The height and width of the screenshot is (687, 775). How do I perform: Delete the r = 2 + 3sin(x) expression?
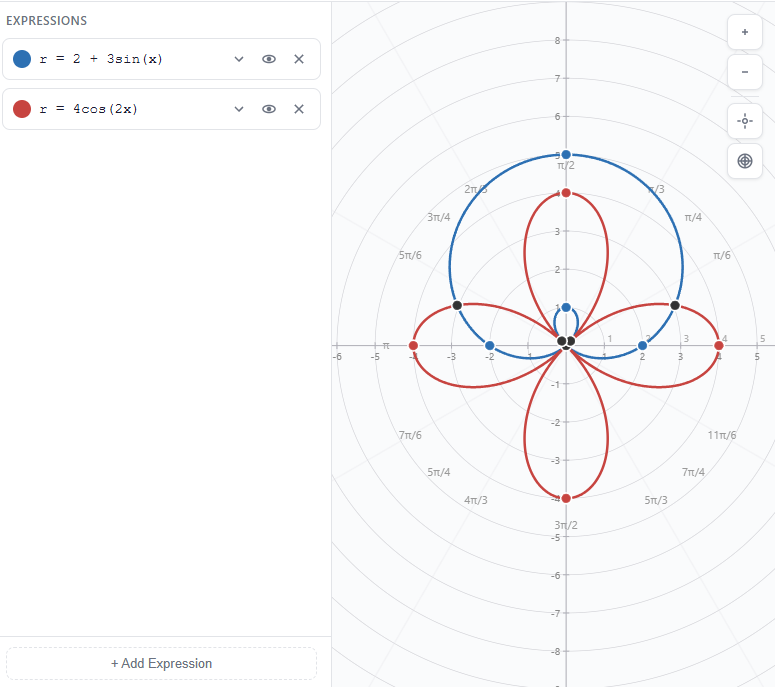299,59
